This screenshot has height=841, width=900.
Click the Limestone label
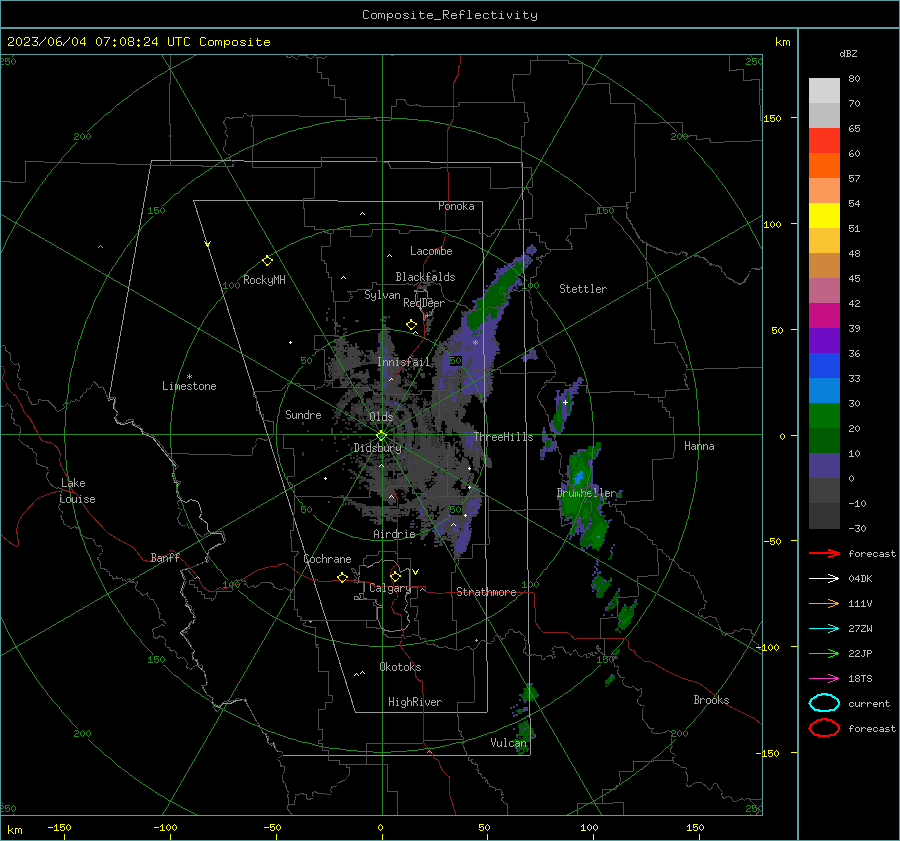click(189, 386)
